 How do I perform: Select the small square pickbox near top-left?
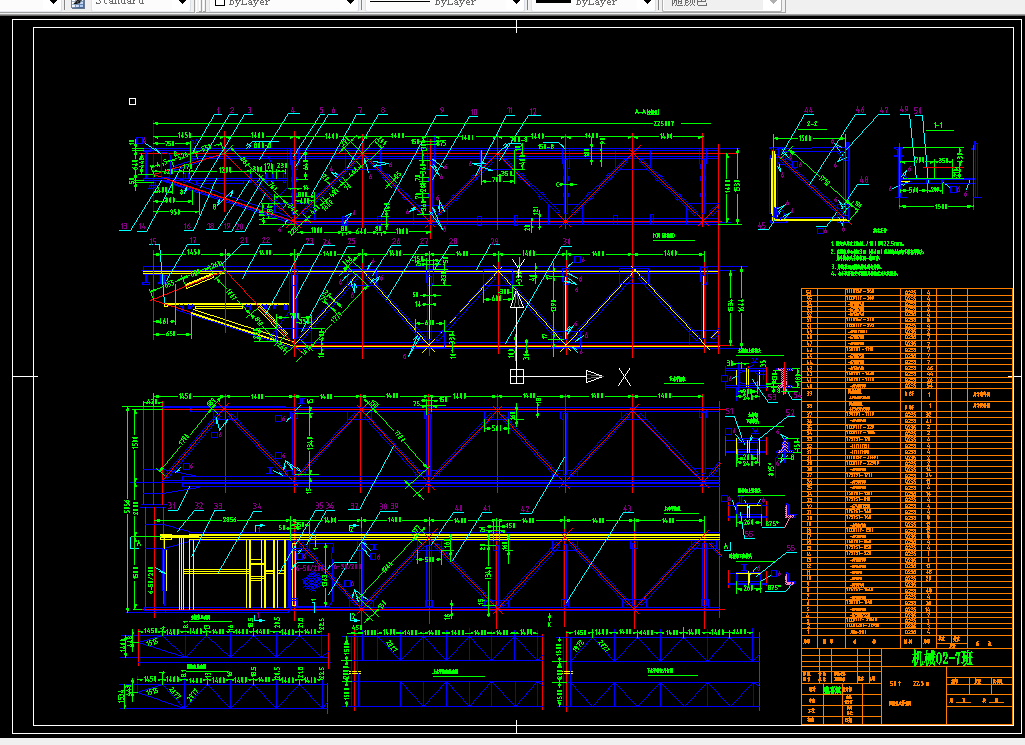coord(133,101)
